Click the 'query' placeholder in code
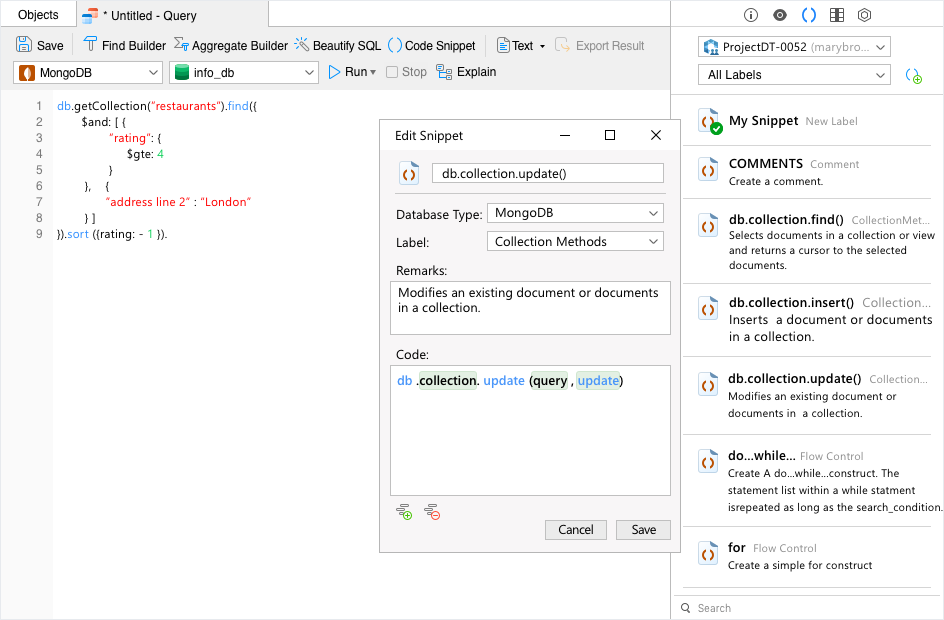944x620 pixels. coord(549,380)
